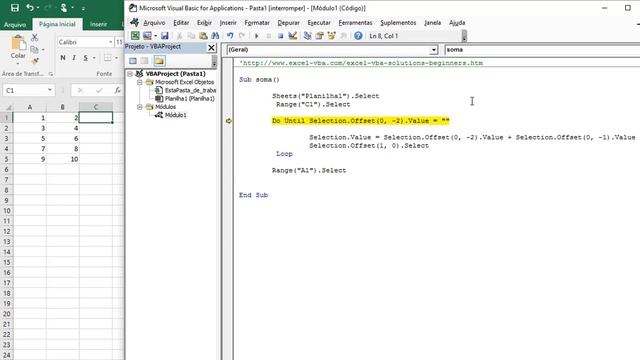Click the Find binoculars icon in VBA toolbar
Viewport: 640px width, 360px height.
(x=215, y=36)
